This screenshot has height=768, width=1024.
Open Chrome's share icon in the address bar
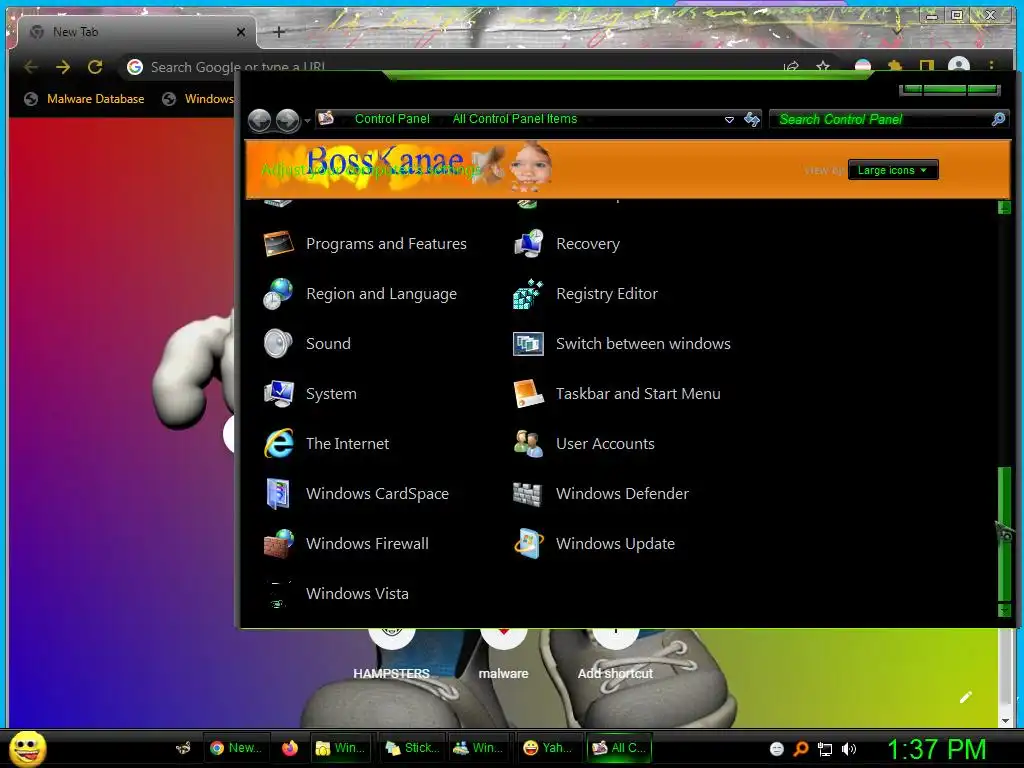pos(792,67)
